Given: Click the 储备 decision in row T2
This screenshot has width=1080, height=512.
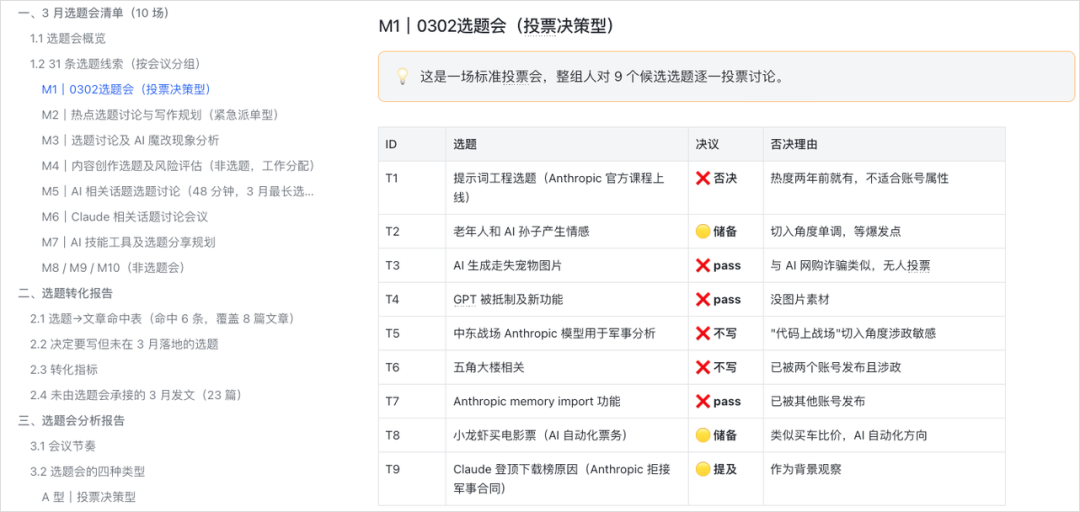Looking at the screenshot, I should pos(716,232).
